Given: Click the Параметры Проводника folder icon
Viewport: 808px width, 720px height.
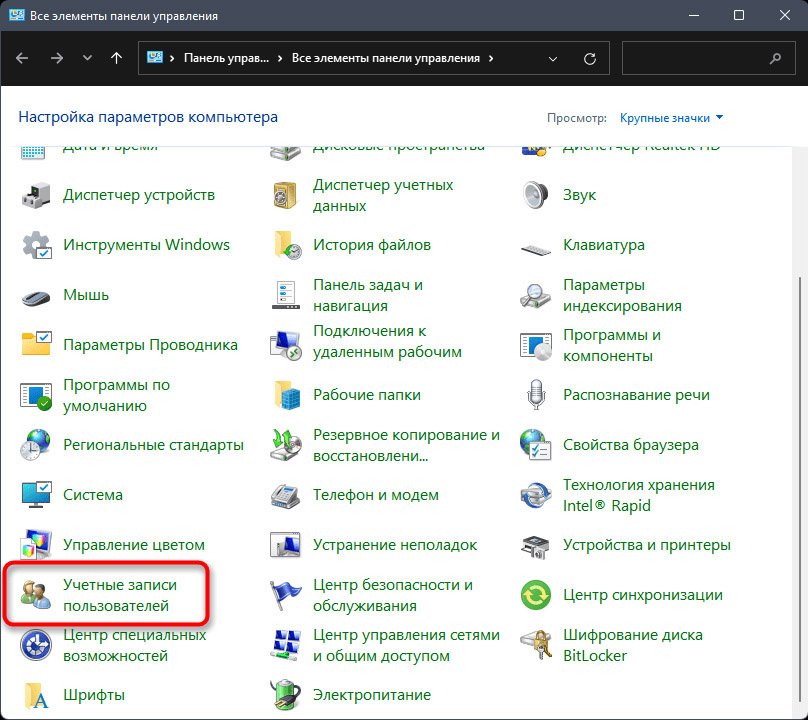Looking at the screenshot, I should 36,344.
